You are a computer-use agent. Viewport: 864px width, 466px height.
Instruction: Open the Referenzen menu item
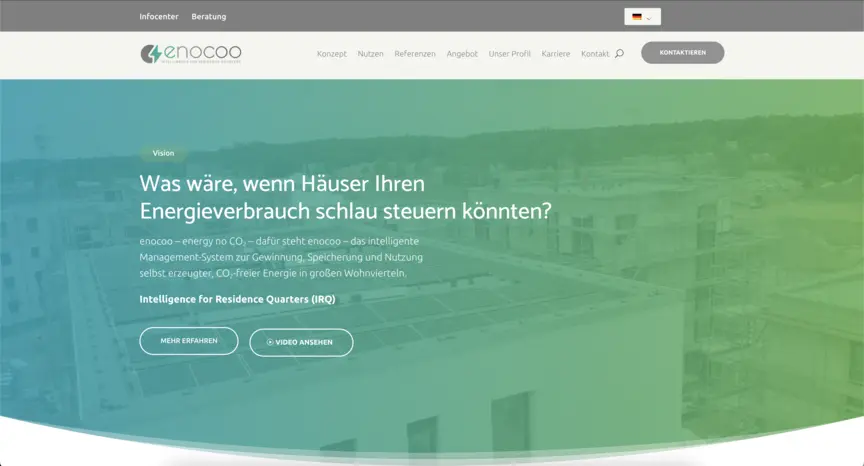[415, 53]
